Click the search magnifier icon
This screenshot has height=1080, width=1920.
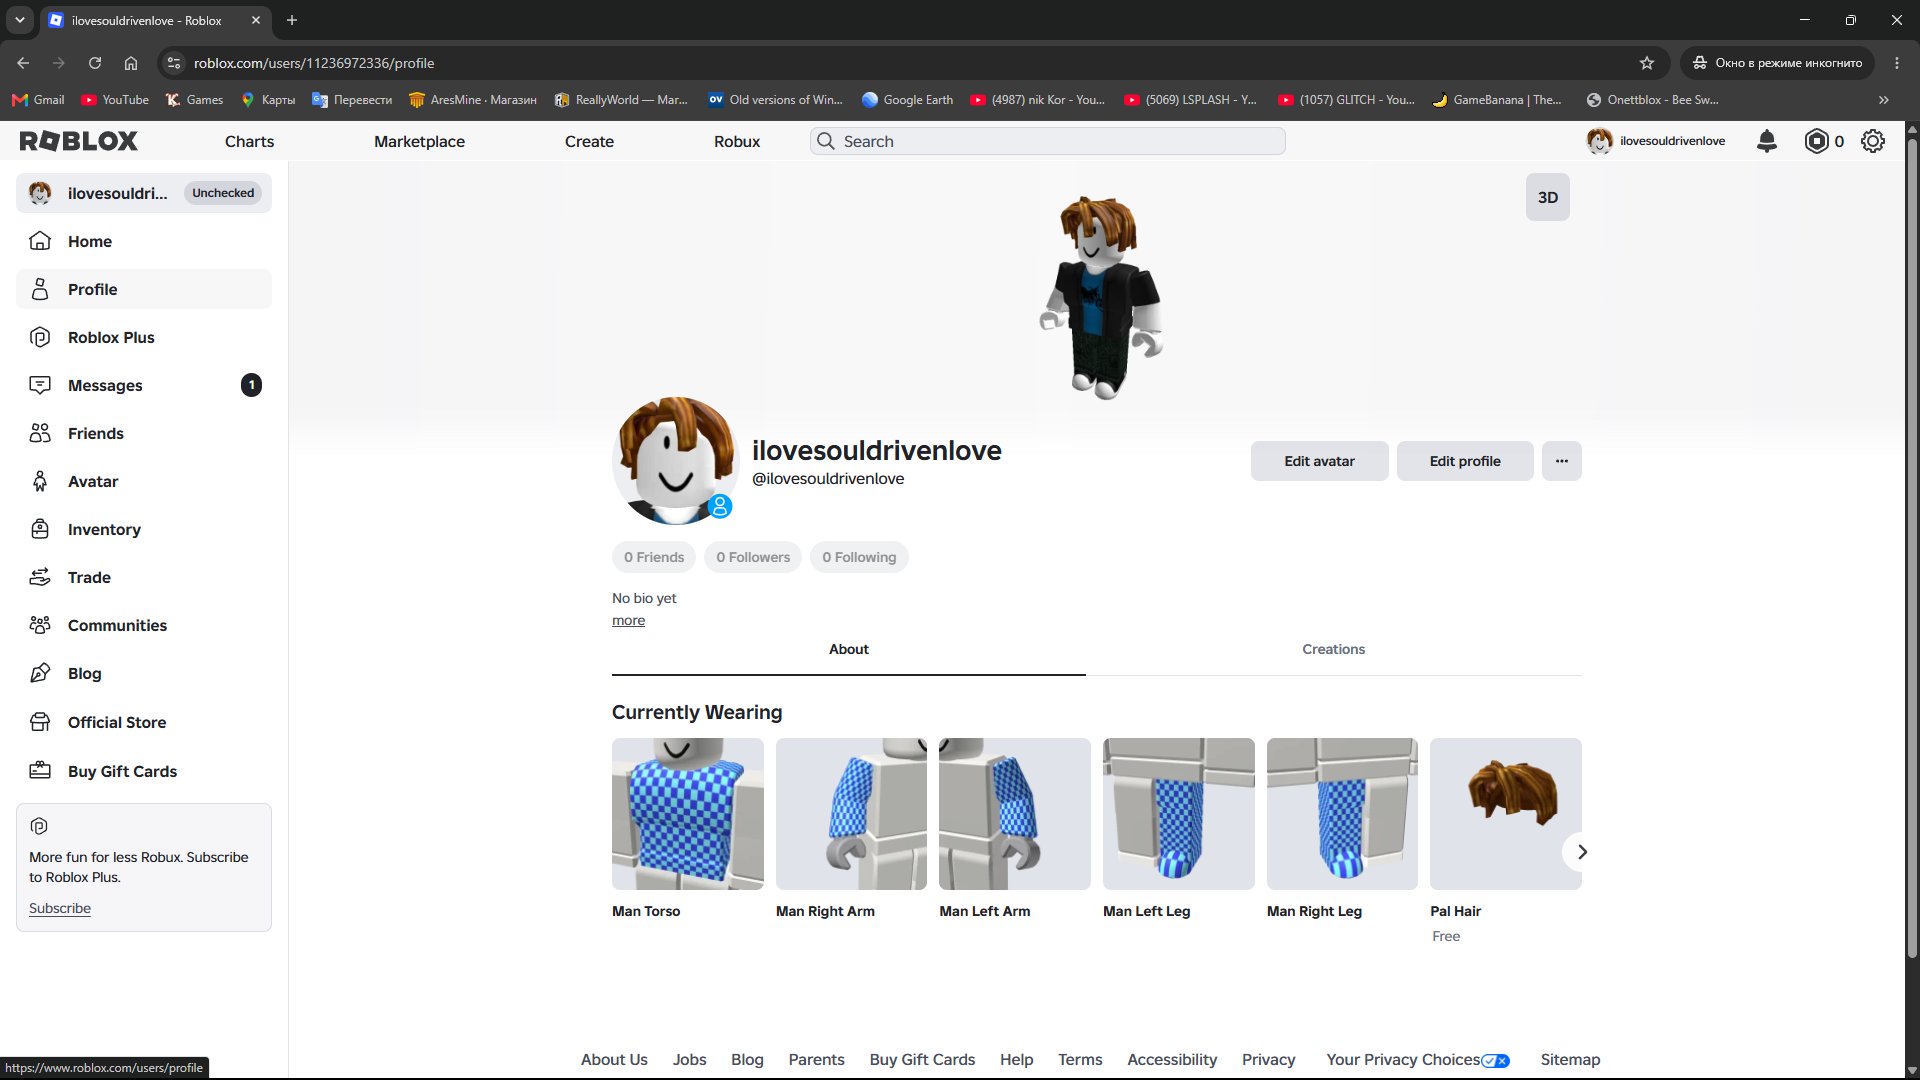(826, 141)
